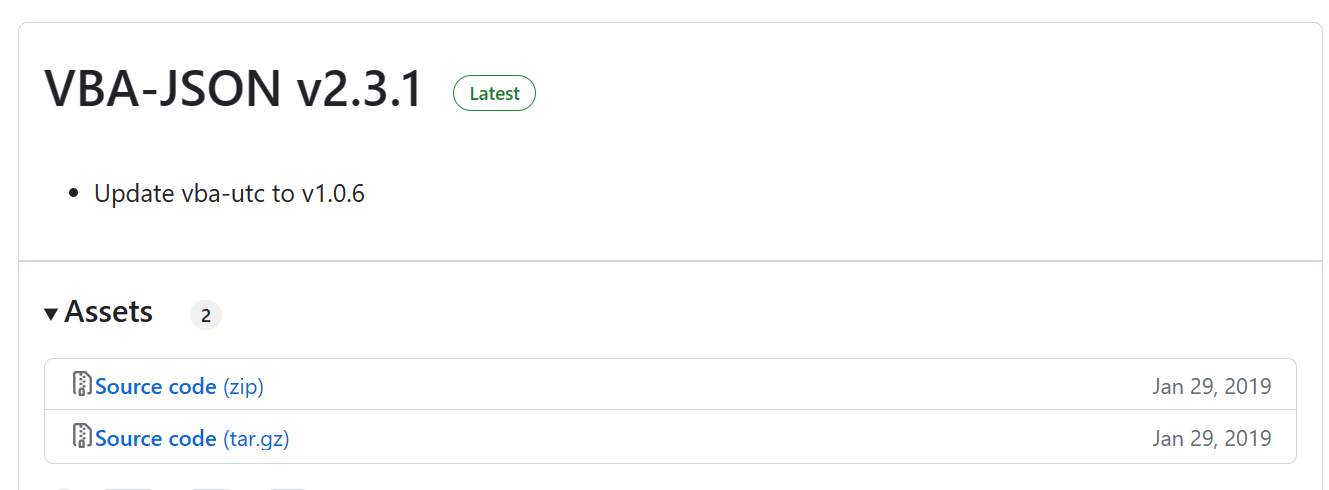1329x490 pixels.
Task: Click empty space in the tar.gz asset row
Action: coord(700,438)
